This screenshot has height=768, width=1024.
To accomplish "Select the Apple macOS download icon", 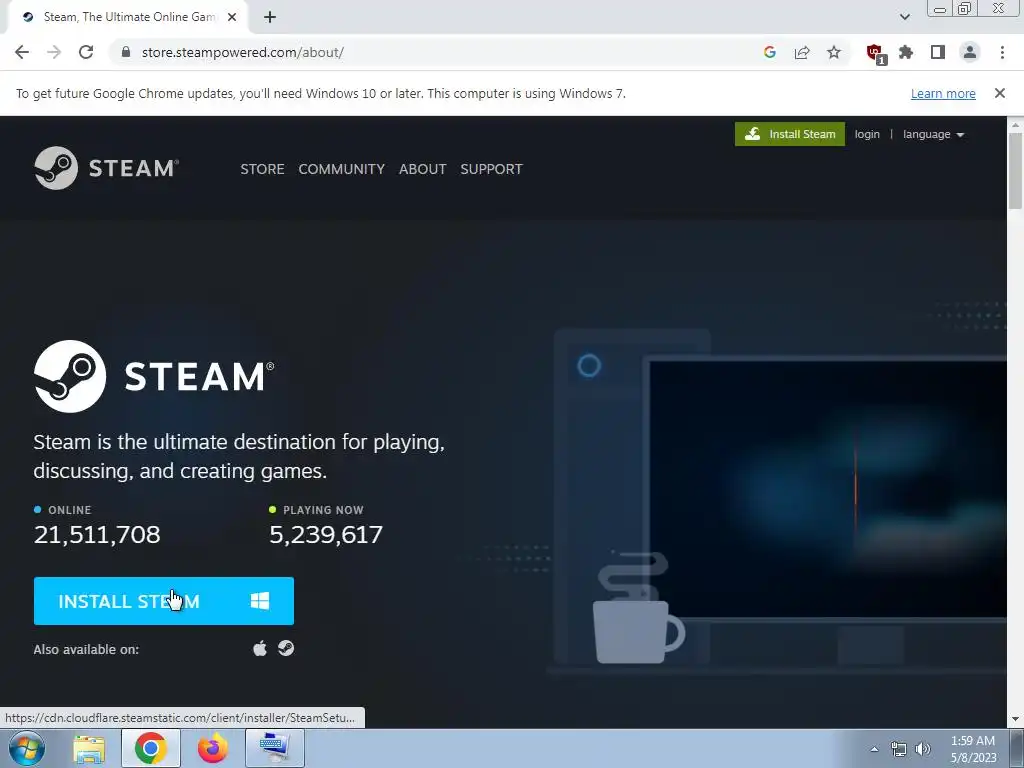I will point(260,648).
